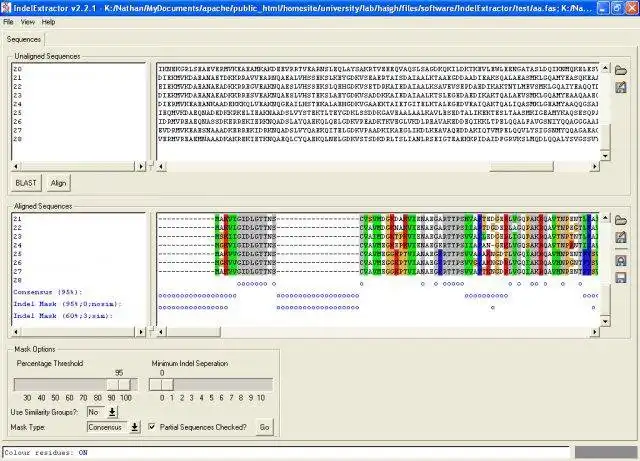Click 'Indel Mask (60%;3;sim):' row label
Image resolution: width=640 pixels, height=461 pixels.
tap(63, 316)
